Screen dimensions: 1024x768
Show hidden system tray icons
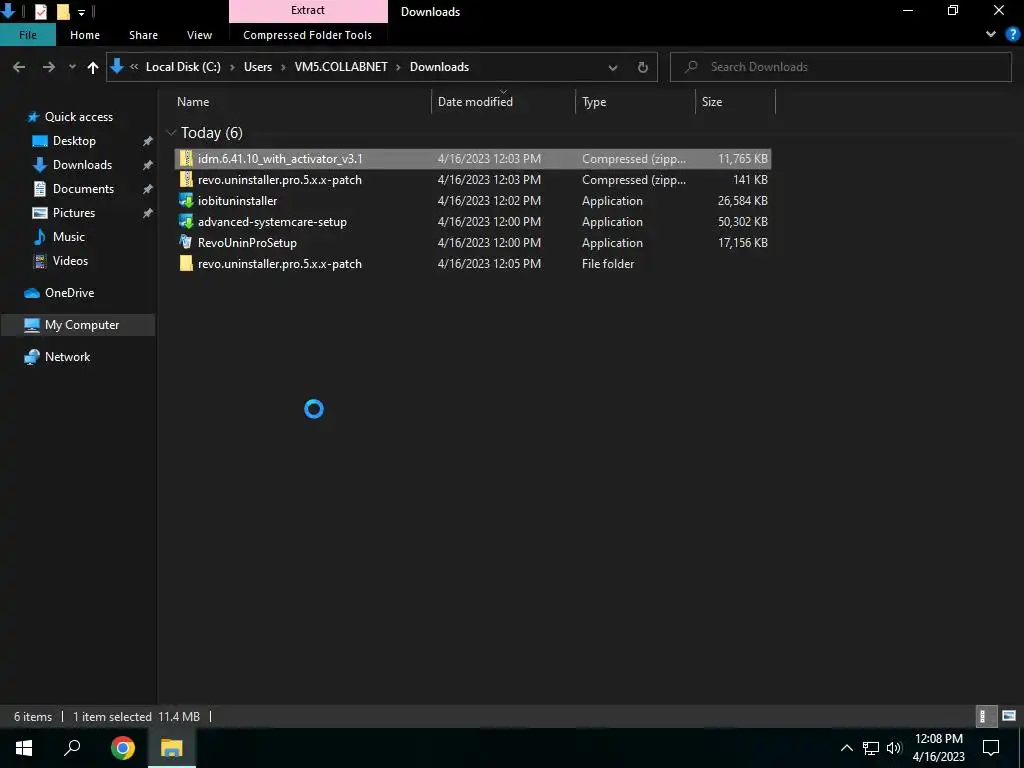click(846, 748)
